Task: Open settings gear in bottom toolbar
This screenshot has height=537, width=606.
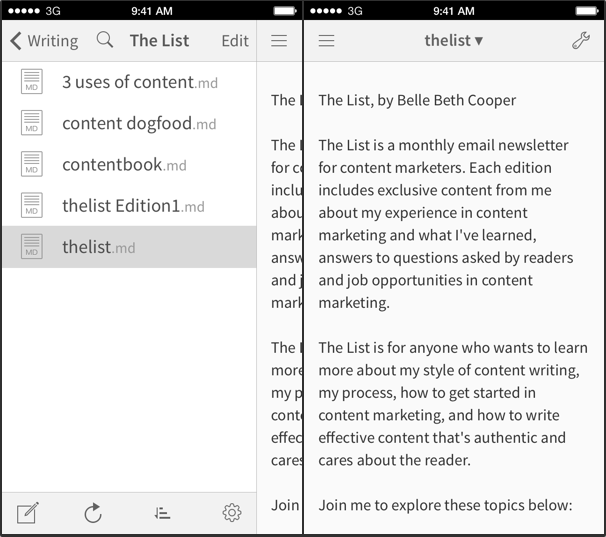Action: click(232, 513)
